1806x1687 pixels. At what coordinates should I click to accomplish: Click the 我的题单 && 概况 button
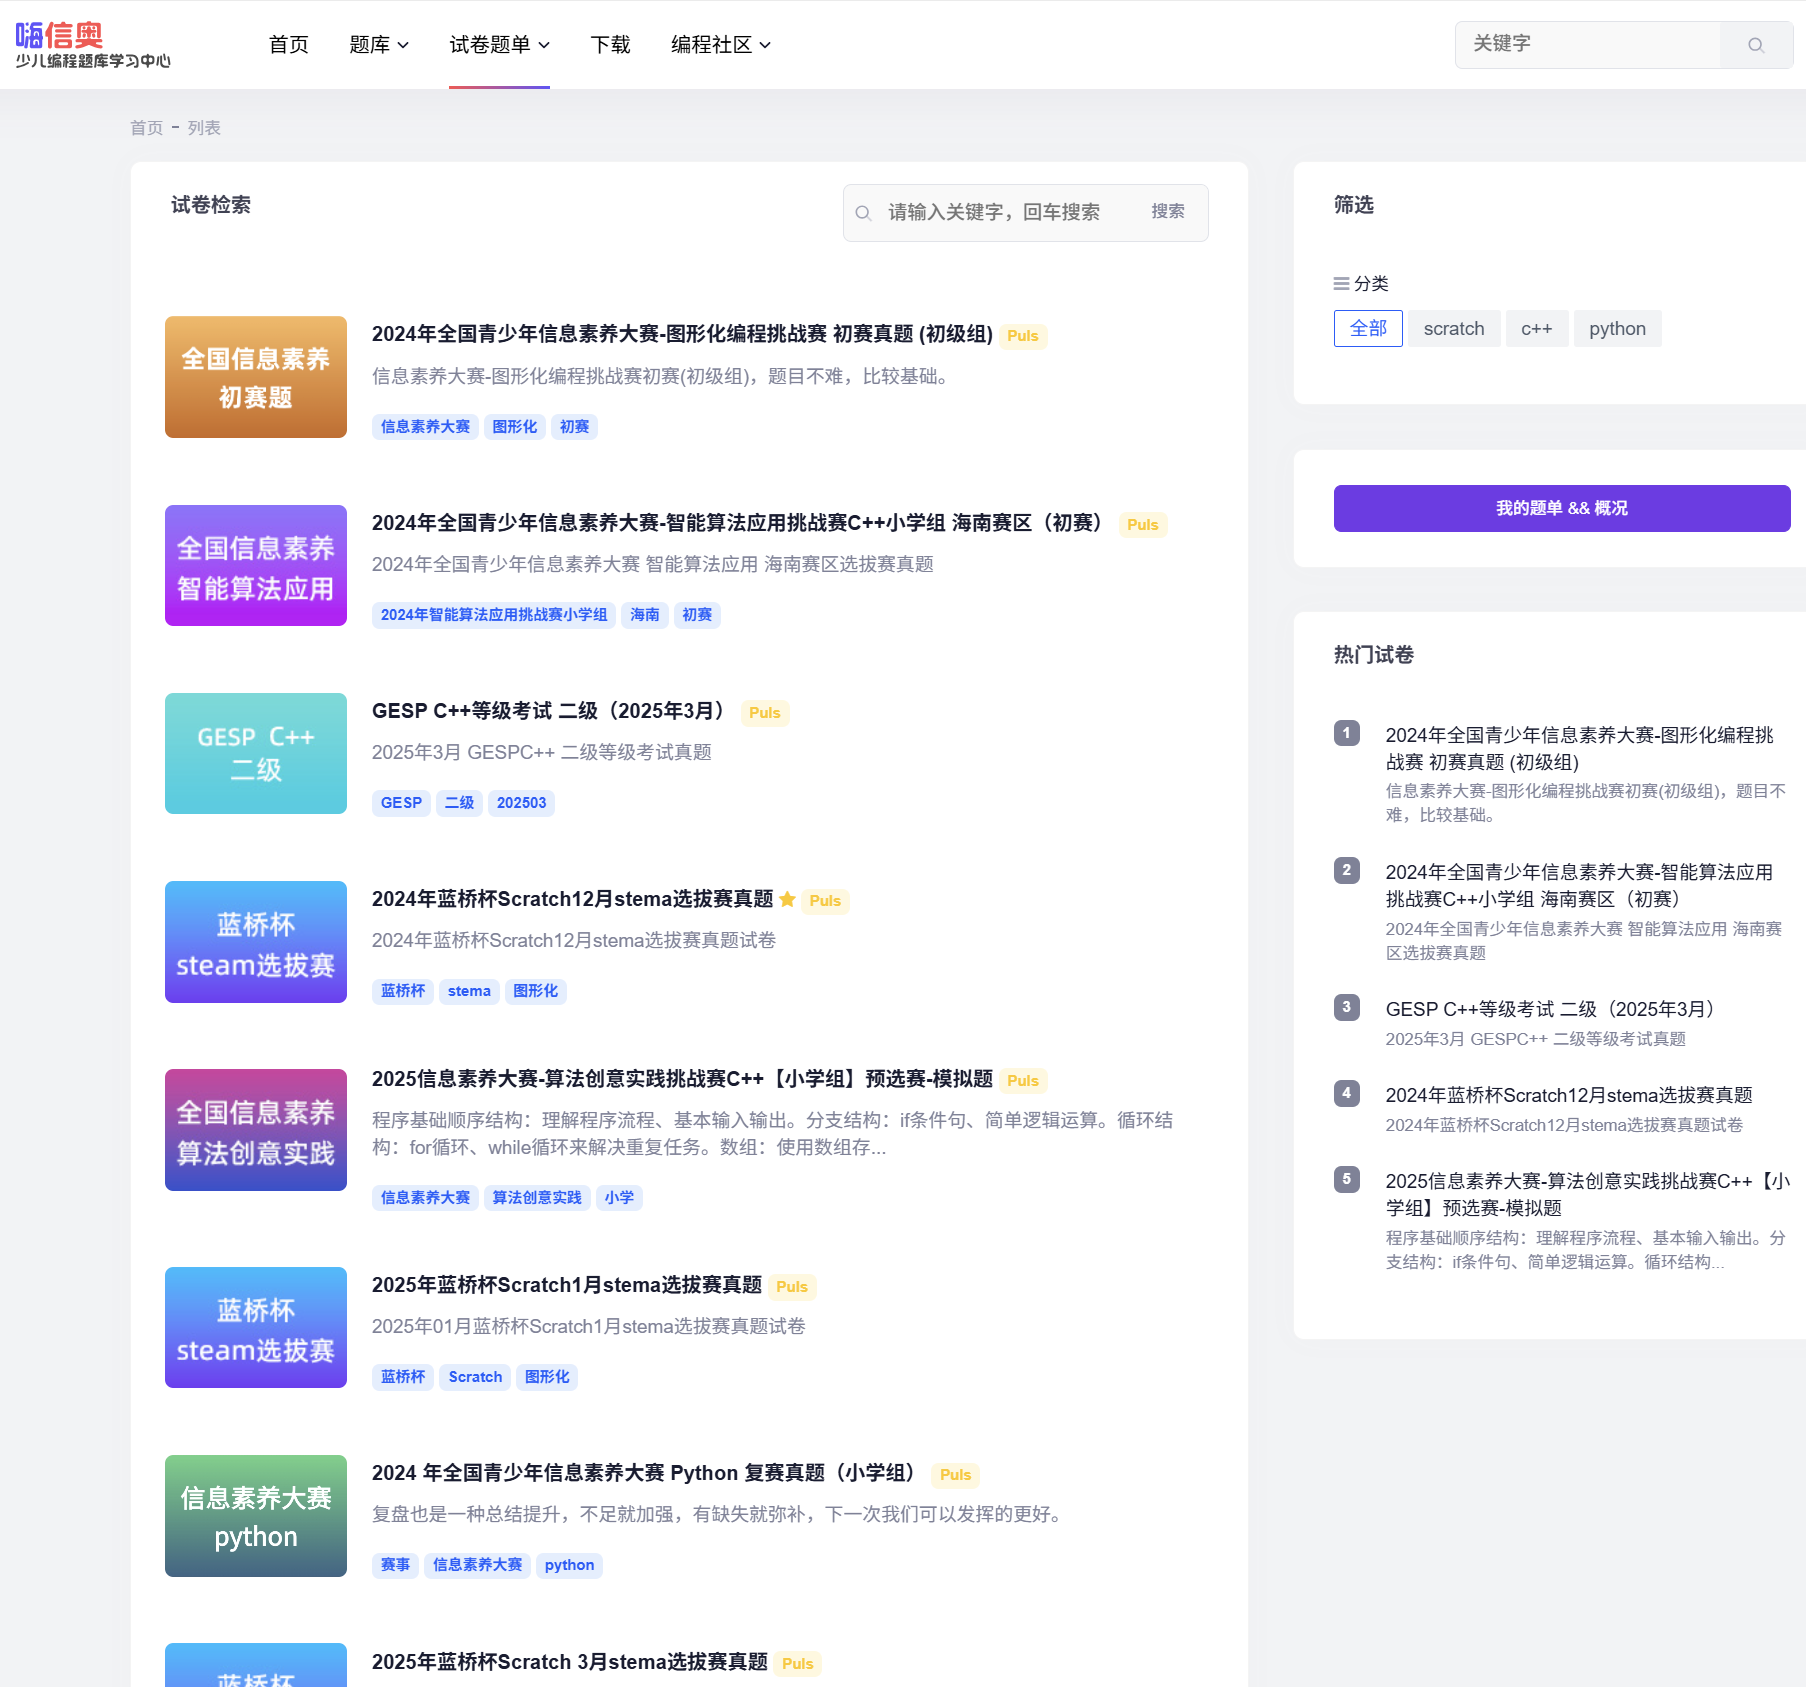click(x=1561, y=508)
